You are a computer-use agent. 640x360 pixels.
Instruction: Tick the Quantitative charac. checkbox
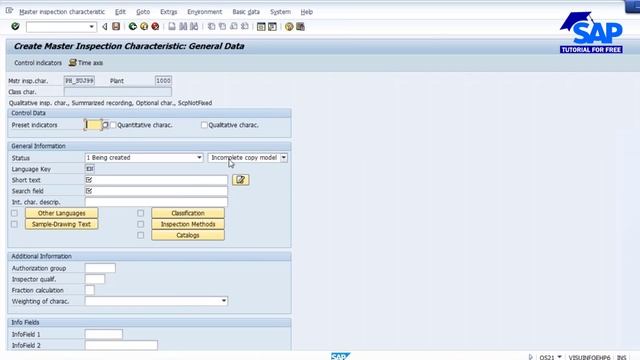coord(113,125)
